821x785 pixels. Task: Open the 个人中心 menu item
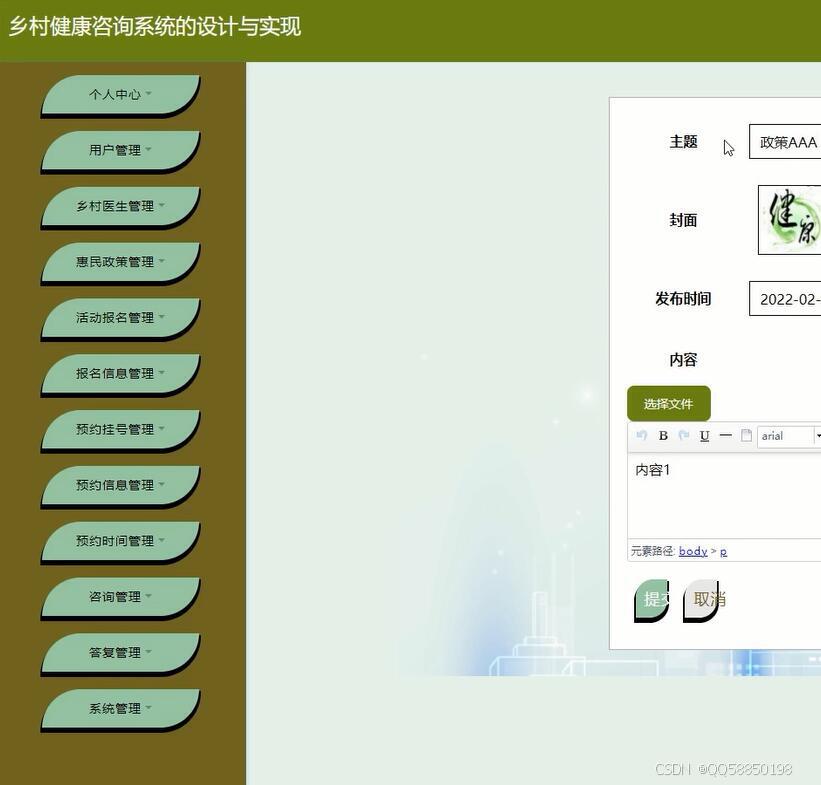[120, 93]
